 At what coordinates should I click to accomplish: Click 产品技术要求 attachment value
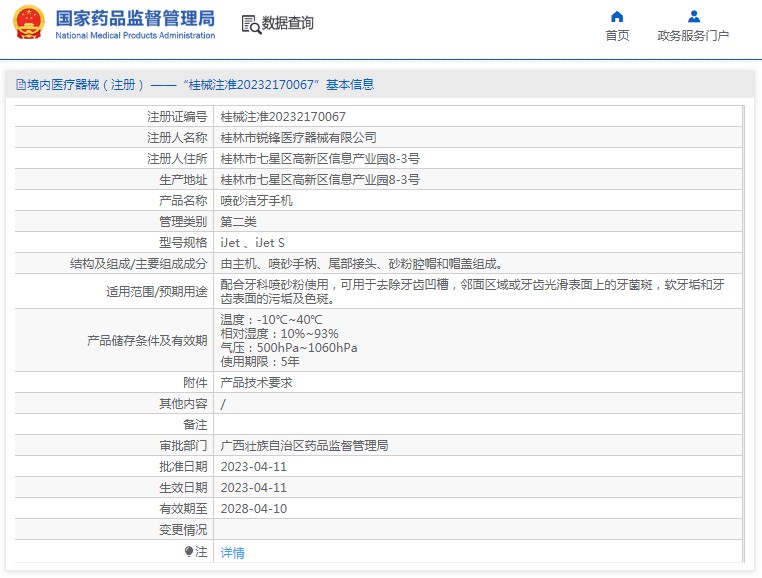257,383
